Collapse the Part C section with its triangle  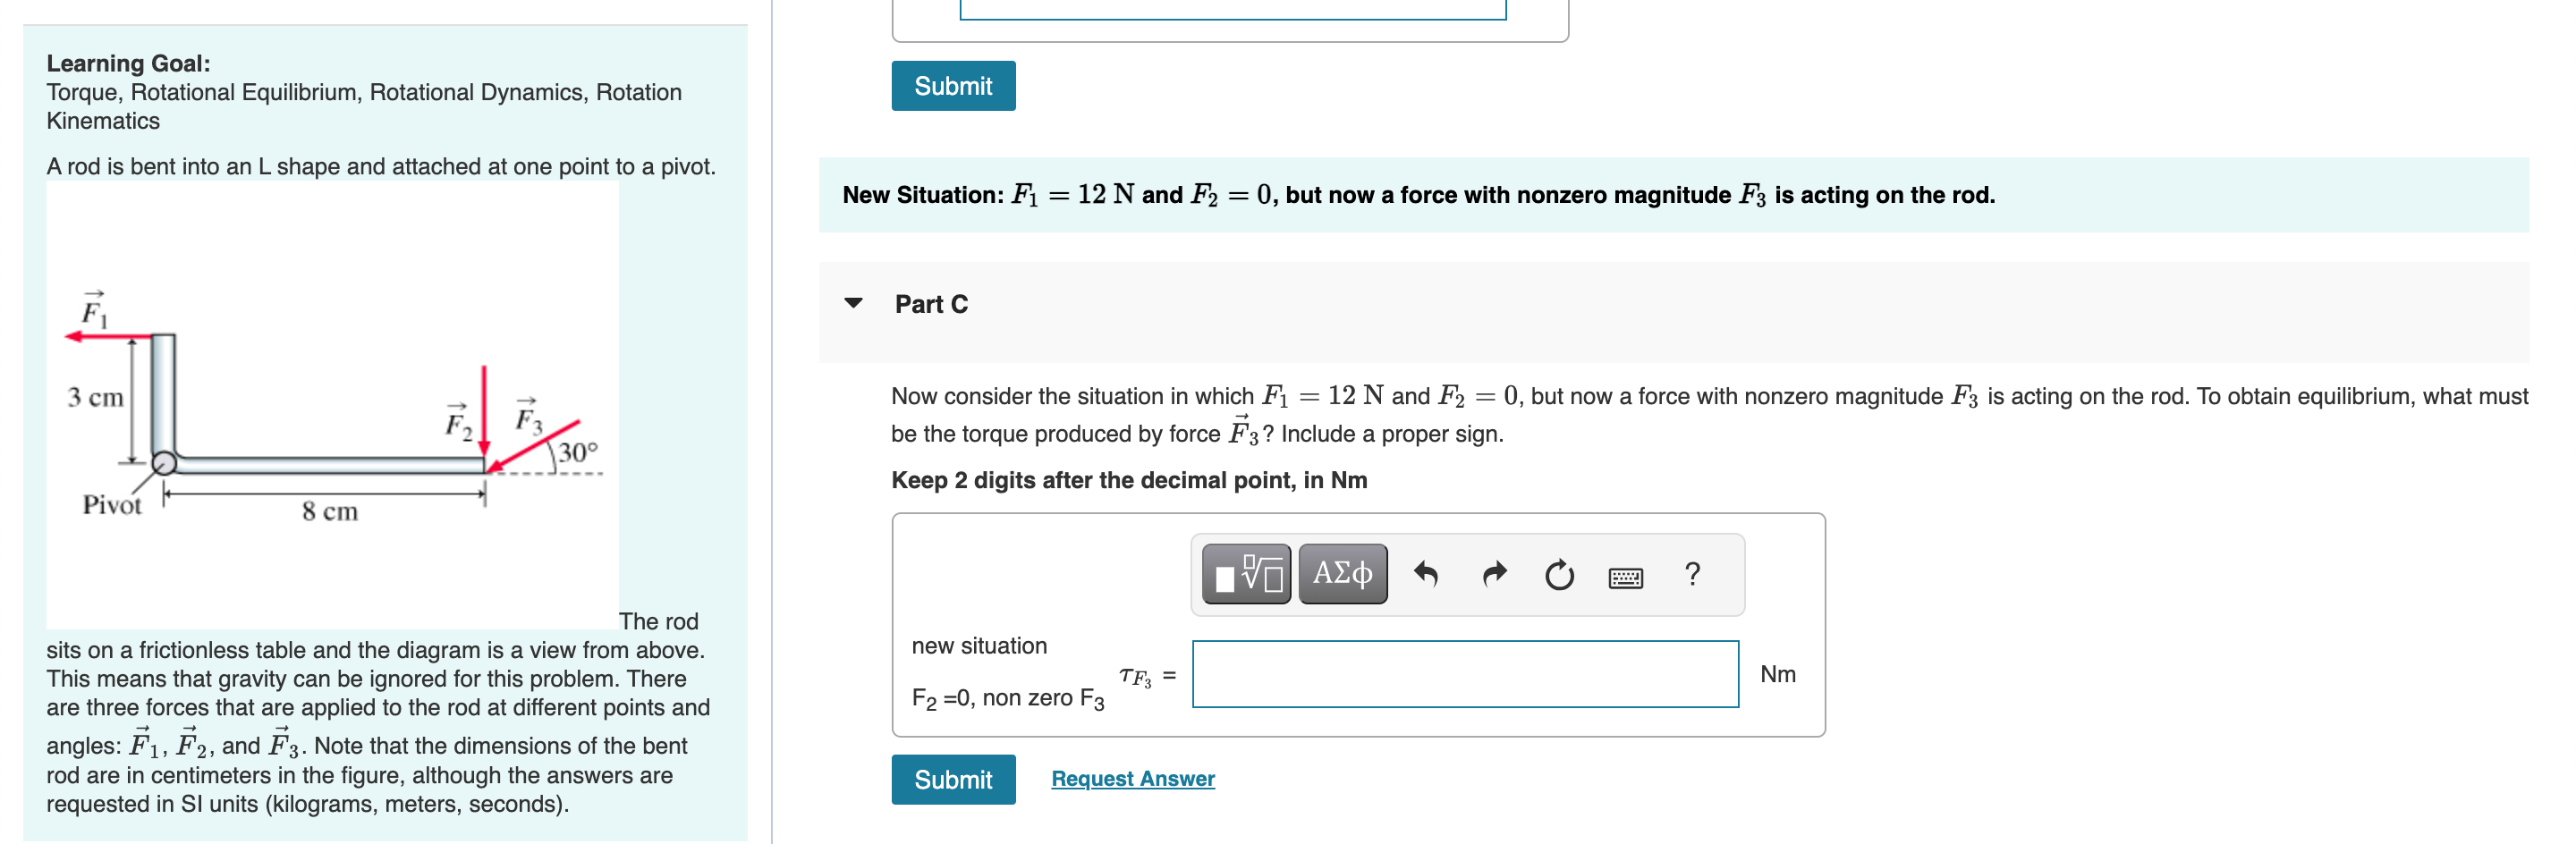(x=853, y=303)
